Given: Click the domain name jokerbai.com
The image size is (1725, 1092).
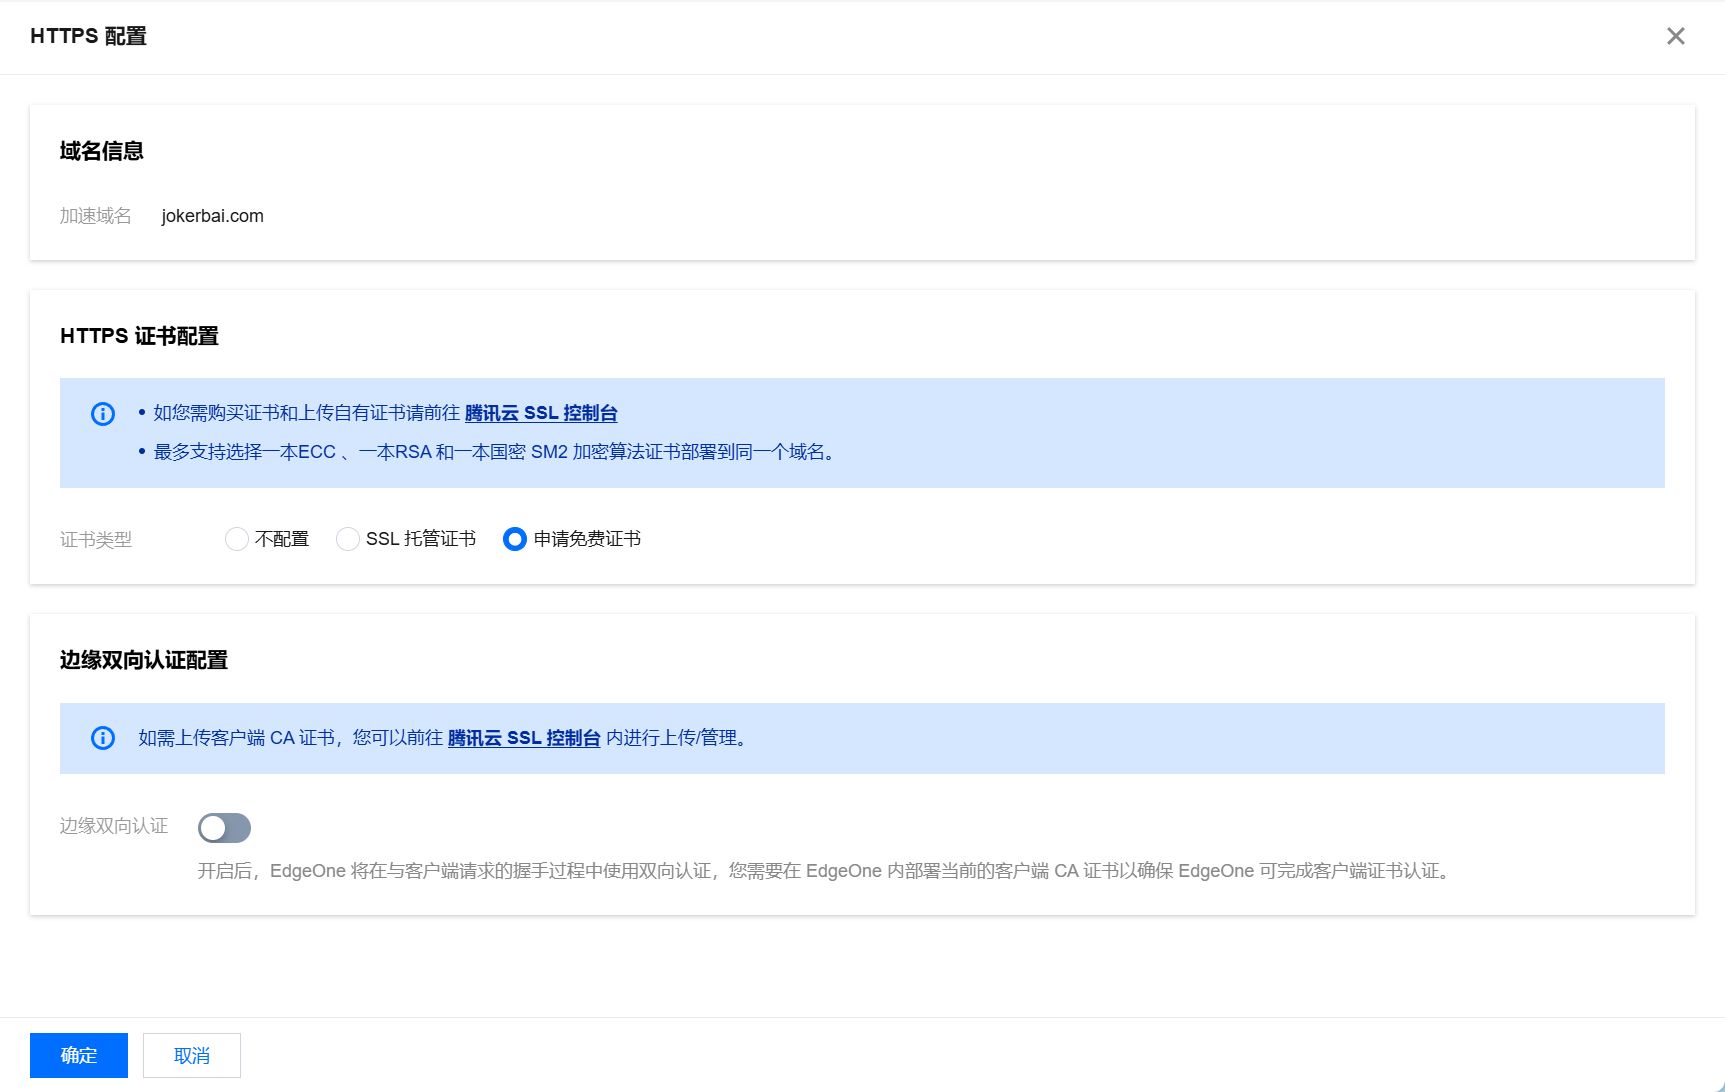Looking at the screenshot, I should 213,216.
